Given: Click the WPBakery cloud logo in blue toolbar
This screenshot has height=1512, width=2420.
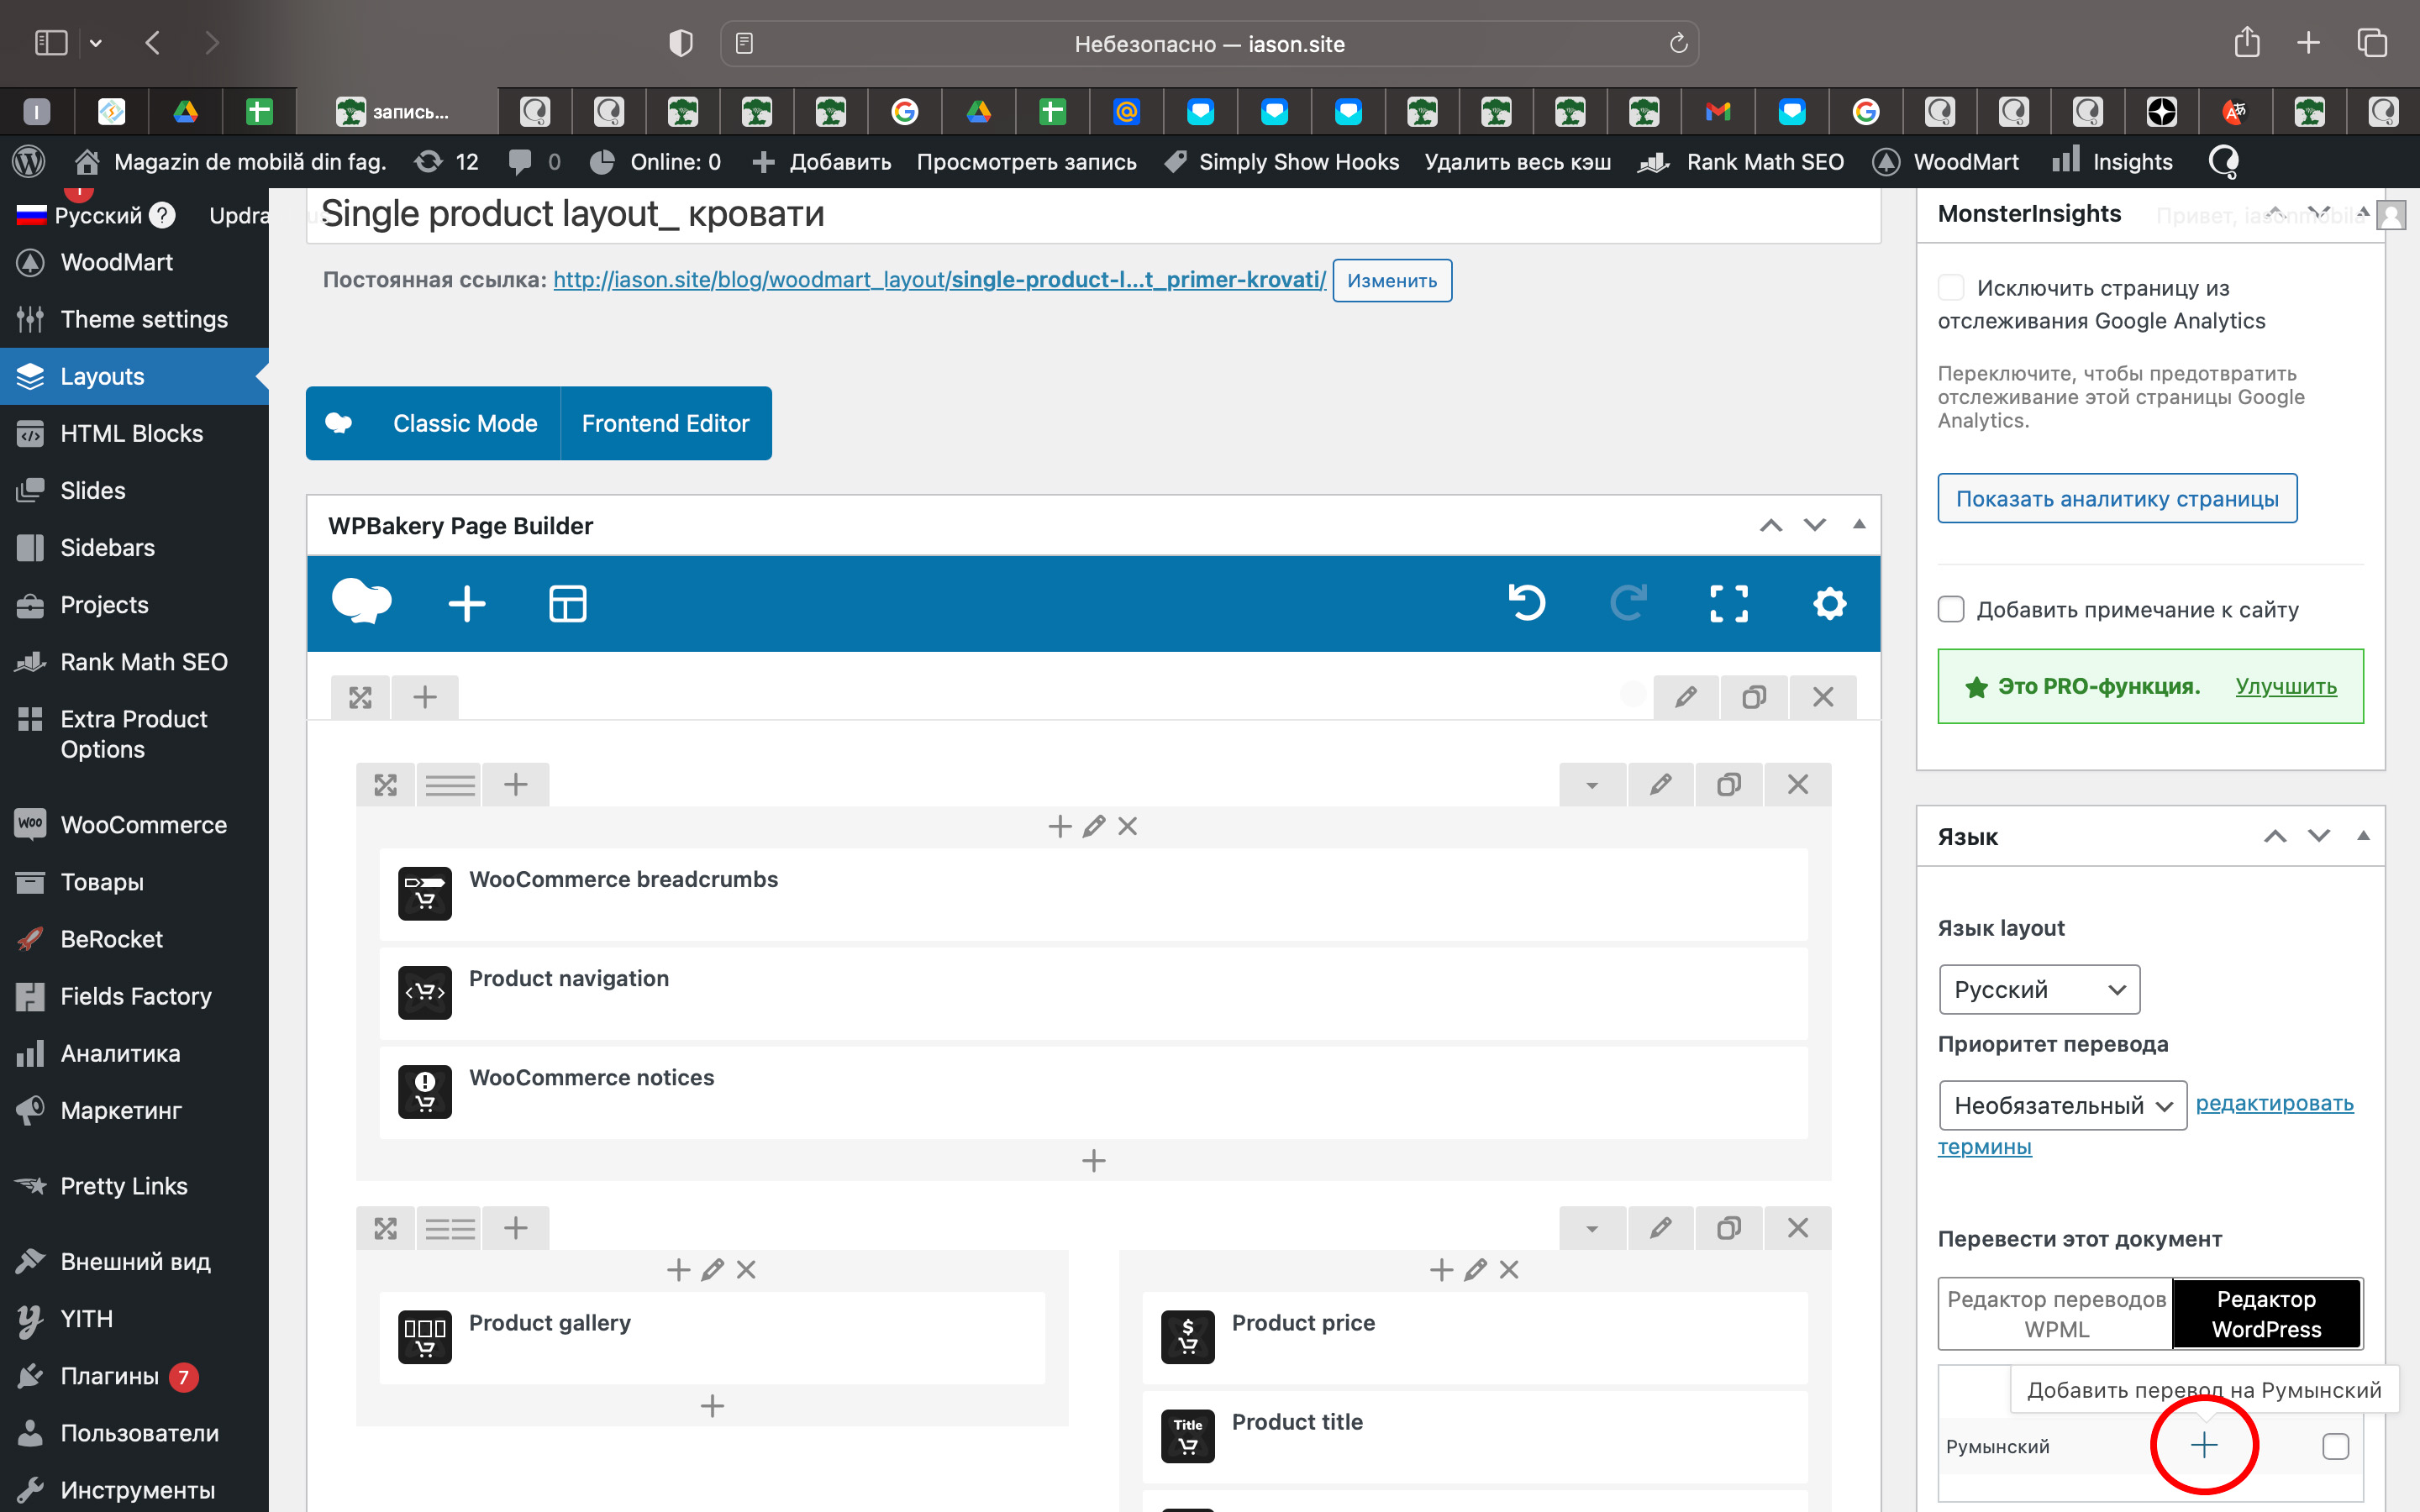Looking at the screenshot, I should coord(361,602).
